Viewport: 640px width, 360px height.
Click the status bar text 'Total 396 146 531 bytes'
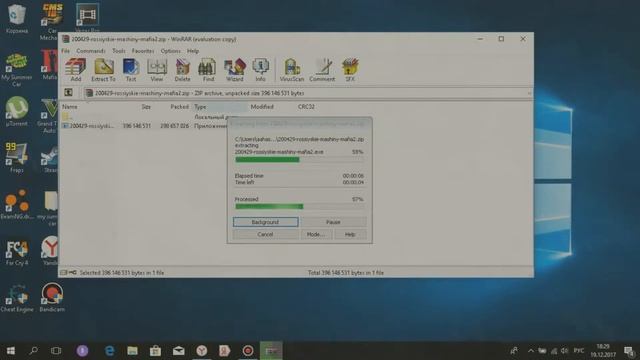point(346,273)
